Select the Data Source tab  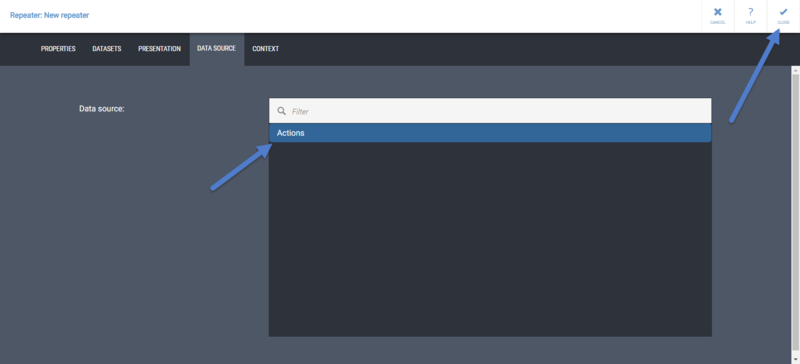(x=216, y=48)
